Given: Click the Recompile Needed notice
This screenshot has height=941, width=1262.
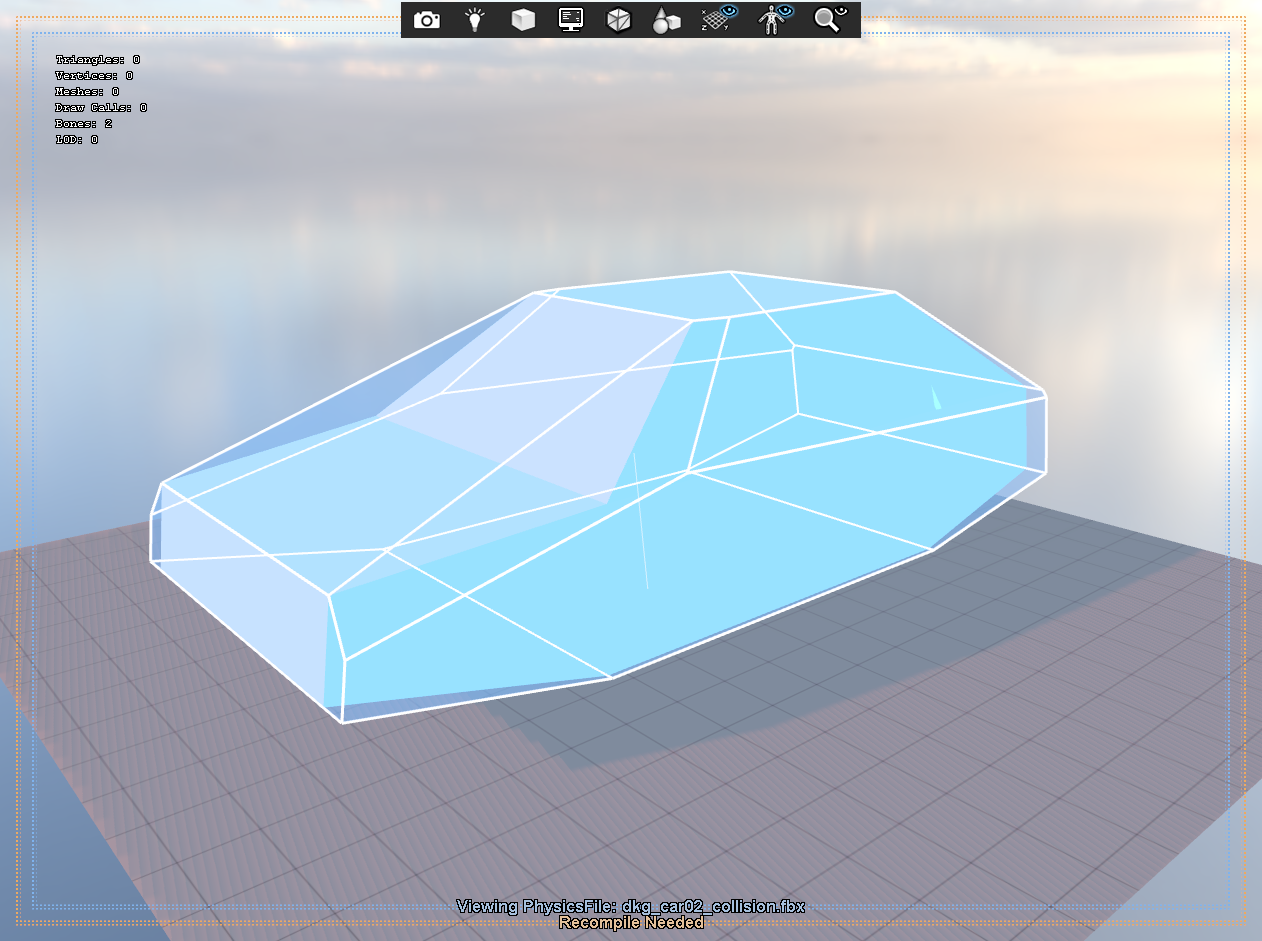Looking at the screenshot, I should [x=631, y=923].
